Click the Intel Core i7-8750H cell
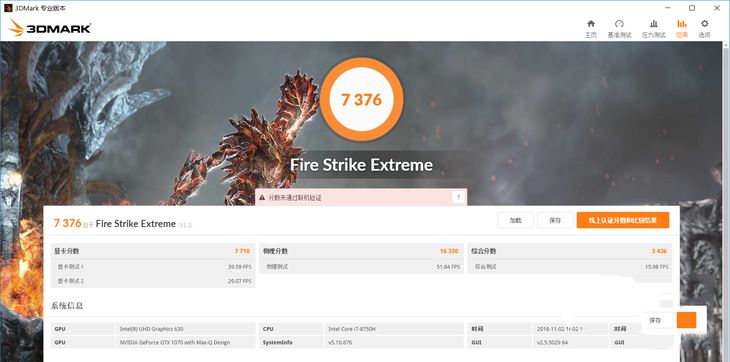 [x=394, y=329]
